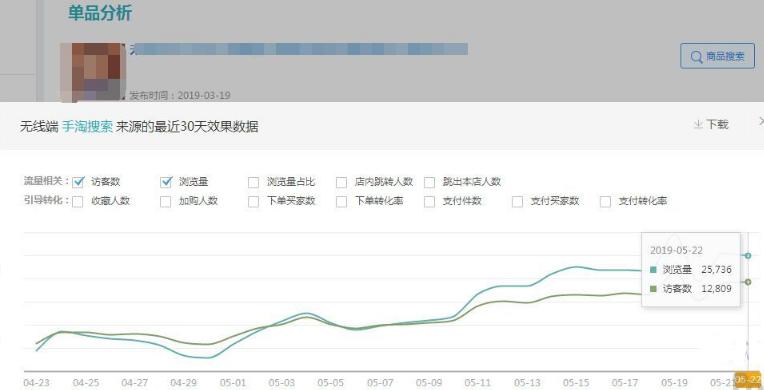This screenshot has height=390, width=764.
Task: Click the 下载 download link
Action: (x=711, y=125)
